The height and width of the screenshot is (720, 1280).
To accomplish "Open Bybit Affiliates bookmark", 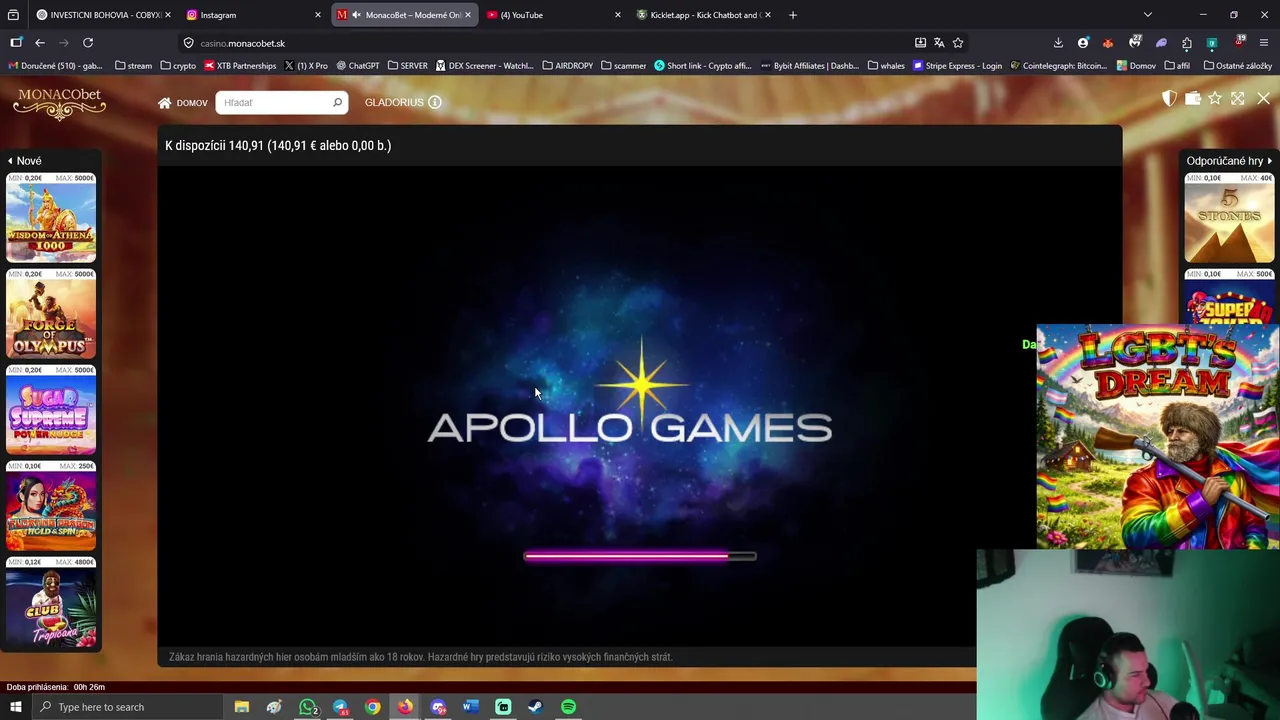I will tap(809, 66).
